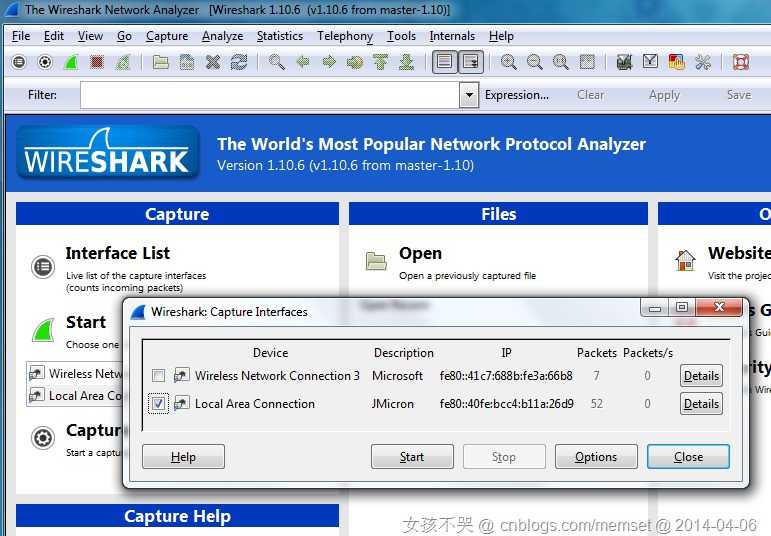Click the Website house icon
The width and height of the screenshot is (771, 536).
pos(685,260)
